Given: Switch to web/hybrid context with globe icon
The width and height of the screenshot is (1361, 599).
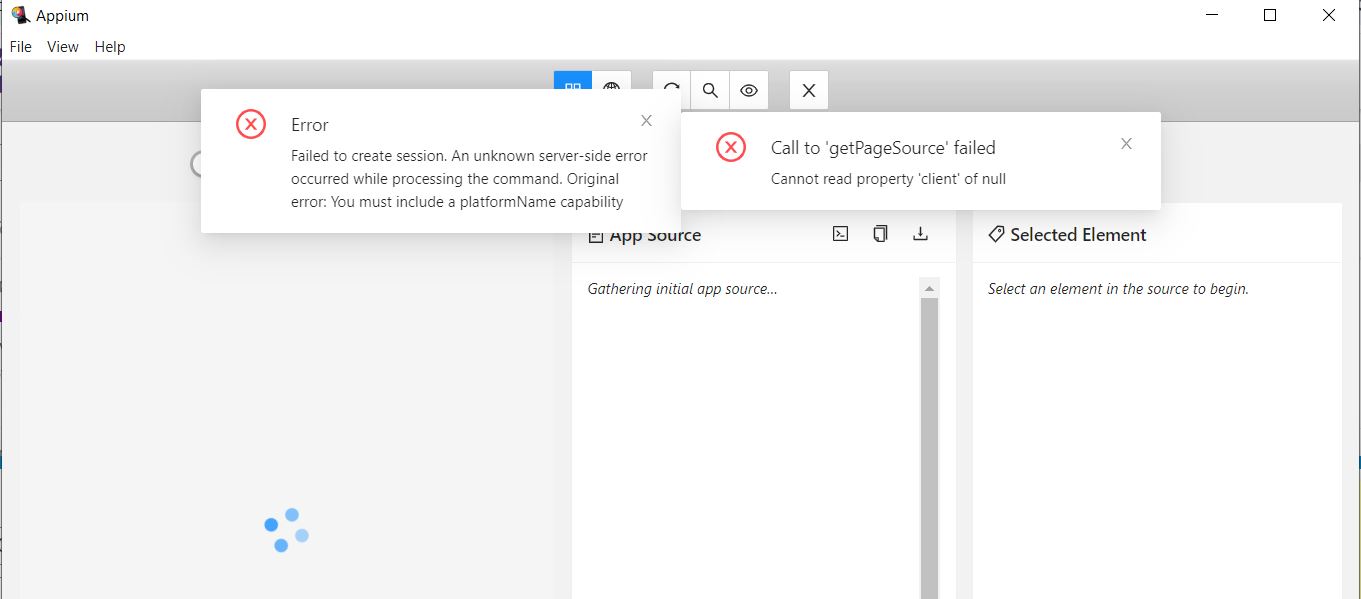Looking at the screenshot, I should [612, 89].
